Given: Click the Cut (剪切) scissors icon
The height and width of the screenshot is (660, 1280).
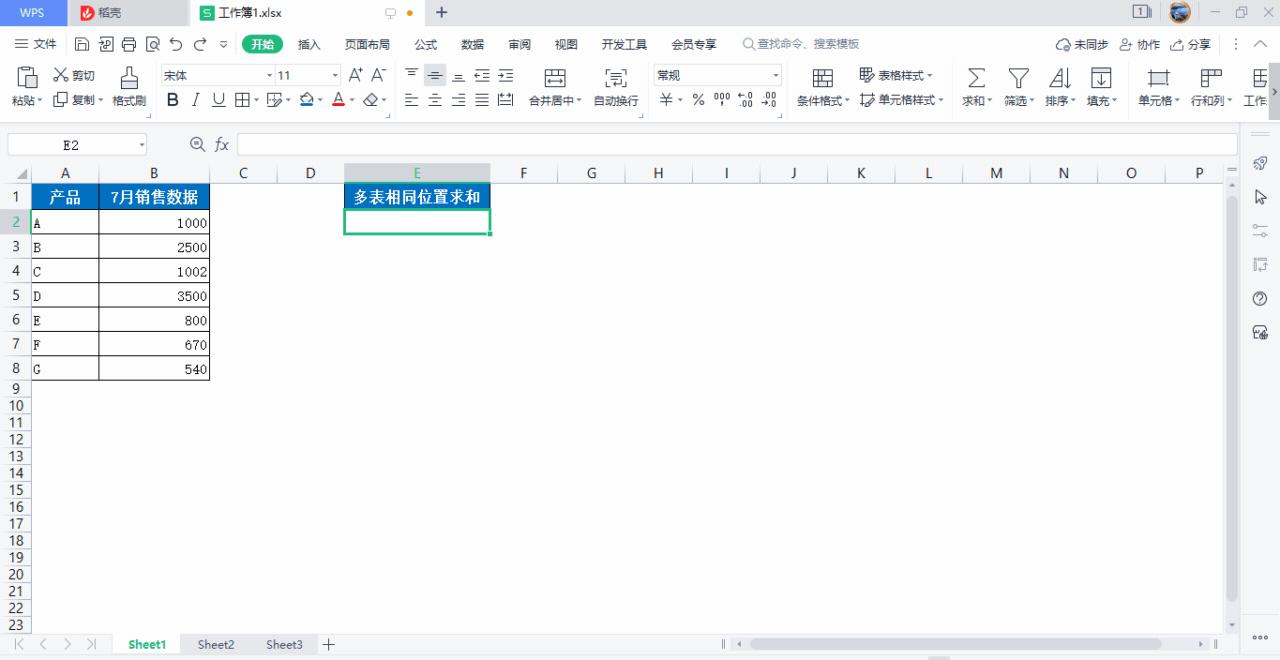Looking at the screenshot, I should pos(63,75).
